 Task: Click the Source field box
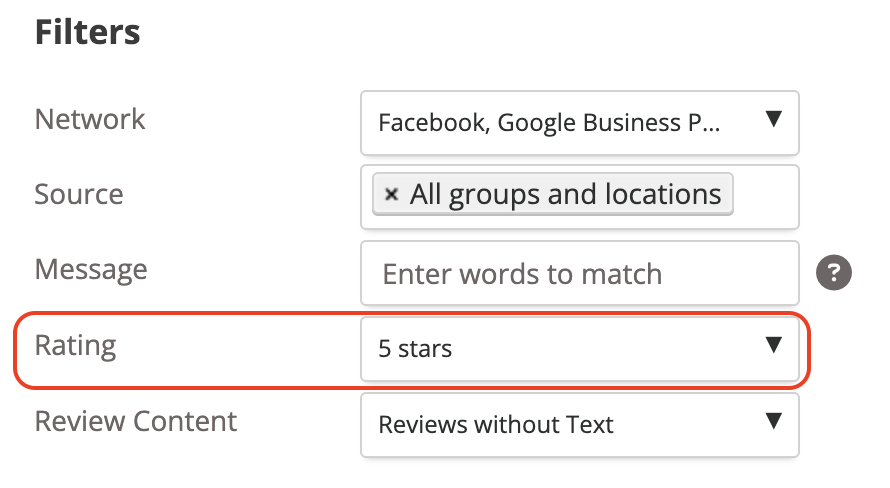point(580,197)
